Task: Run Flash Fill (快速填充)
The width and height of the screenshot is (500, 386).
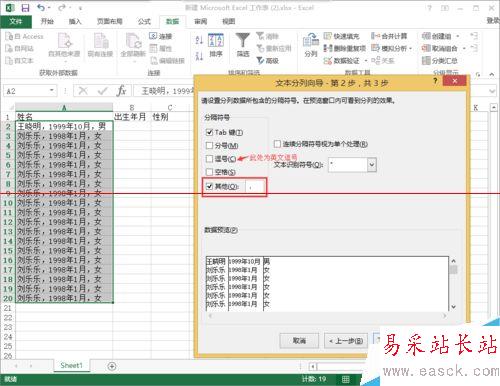Action: [342, 36]
